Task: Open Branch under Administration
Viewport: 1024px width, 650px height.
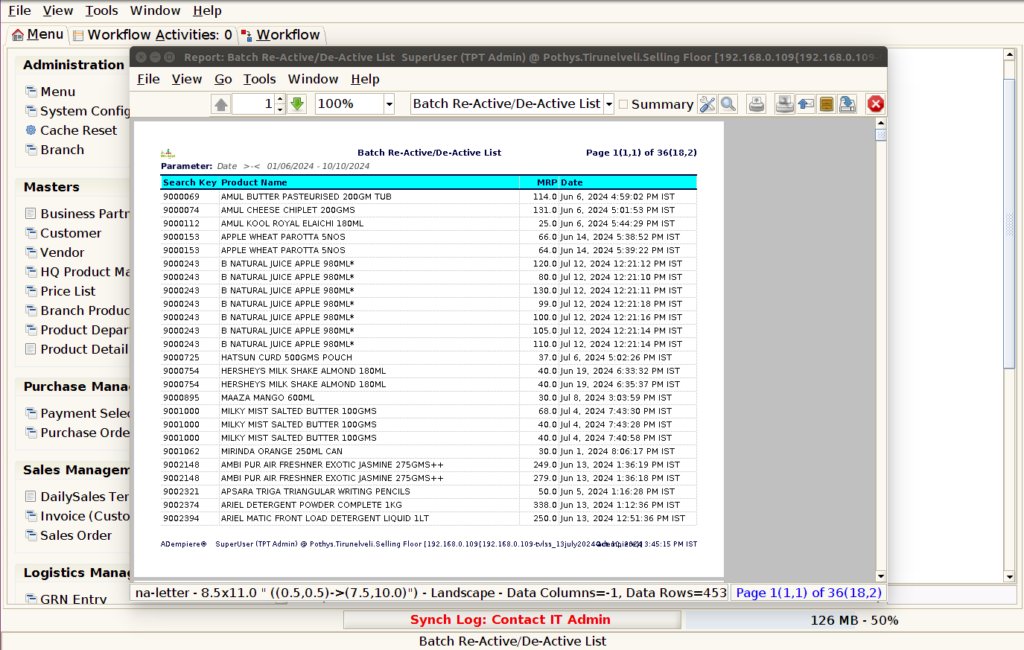Action: coord(62,150)
